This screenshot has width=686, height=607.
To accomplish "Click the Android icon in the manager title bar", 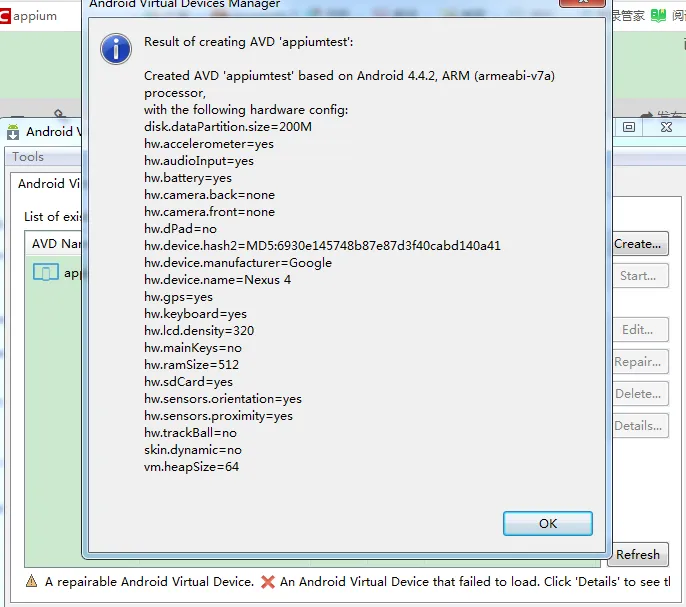I will click(13, 132).
